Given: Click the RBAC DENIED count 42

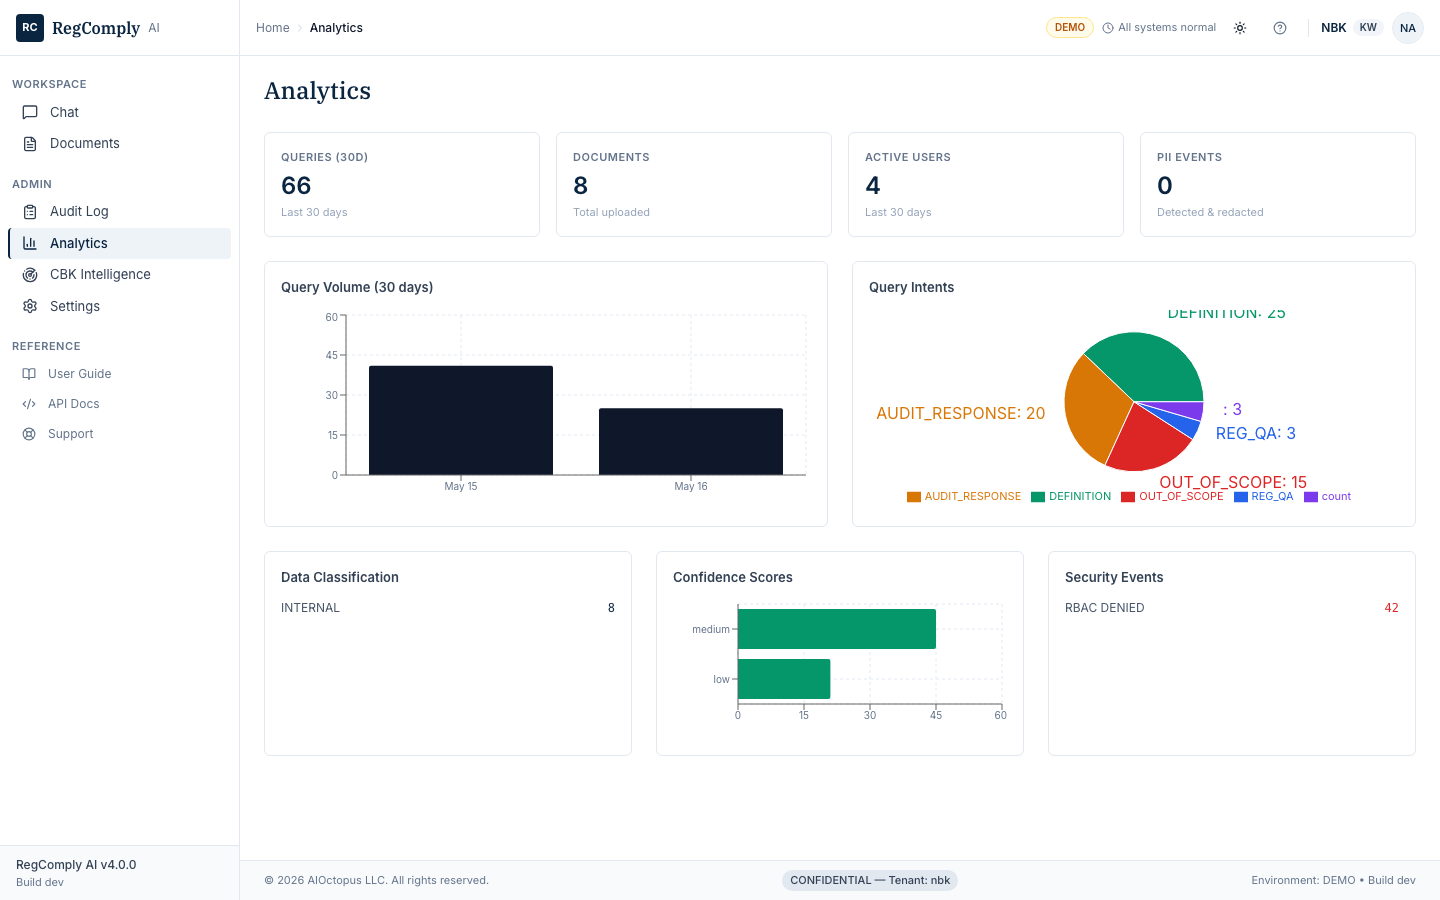Looking at the screenshot, I should point(1391,608).
